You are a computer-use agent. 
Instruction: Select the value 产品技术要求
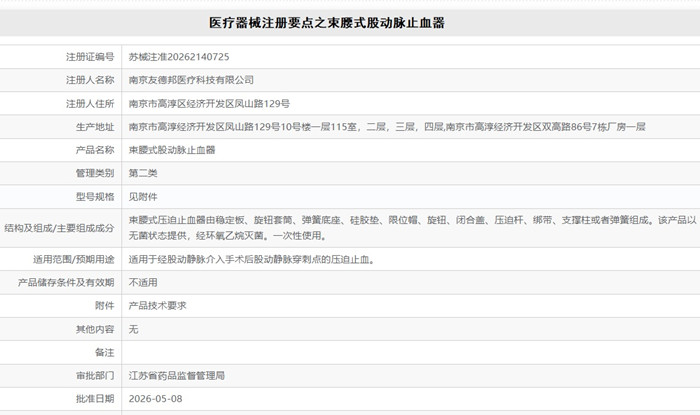point(158,306)
